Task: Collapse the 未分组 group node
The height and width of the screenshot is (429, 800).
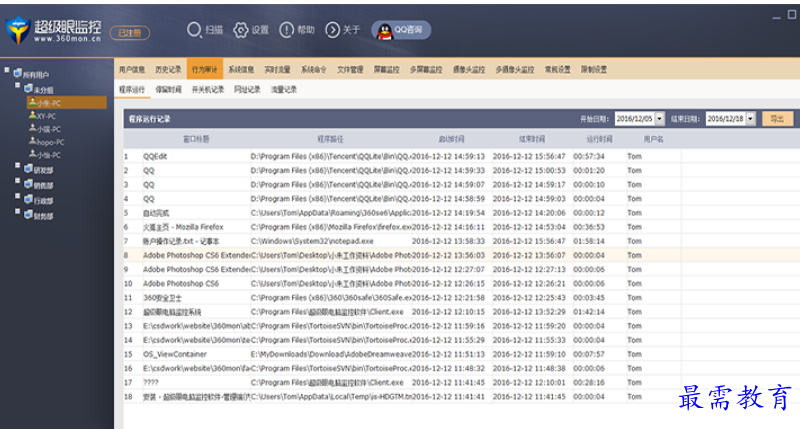Action: 18,85
